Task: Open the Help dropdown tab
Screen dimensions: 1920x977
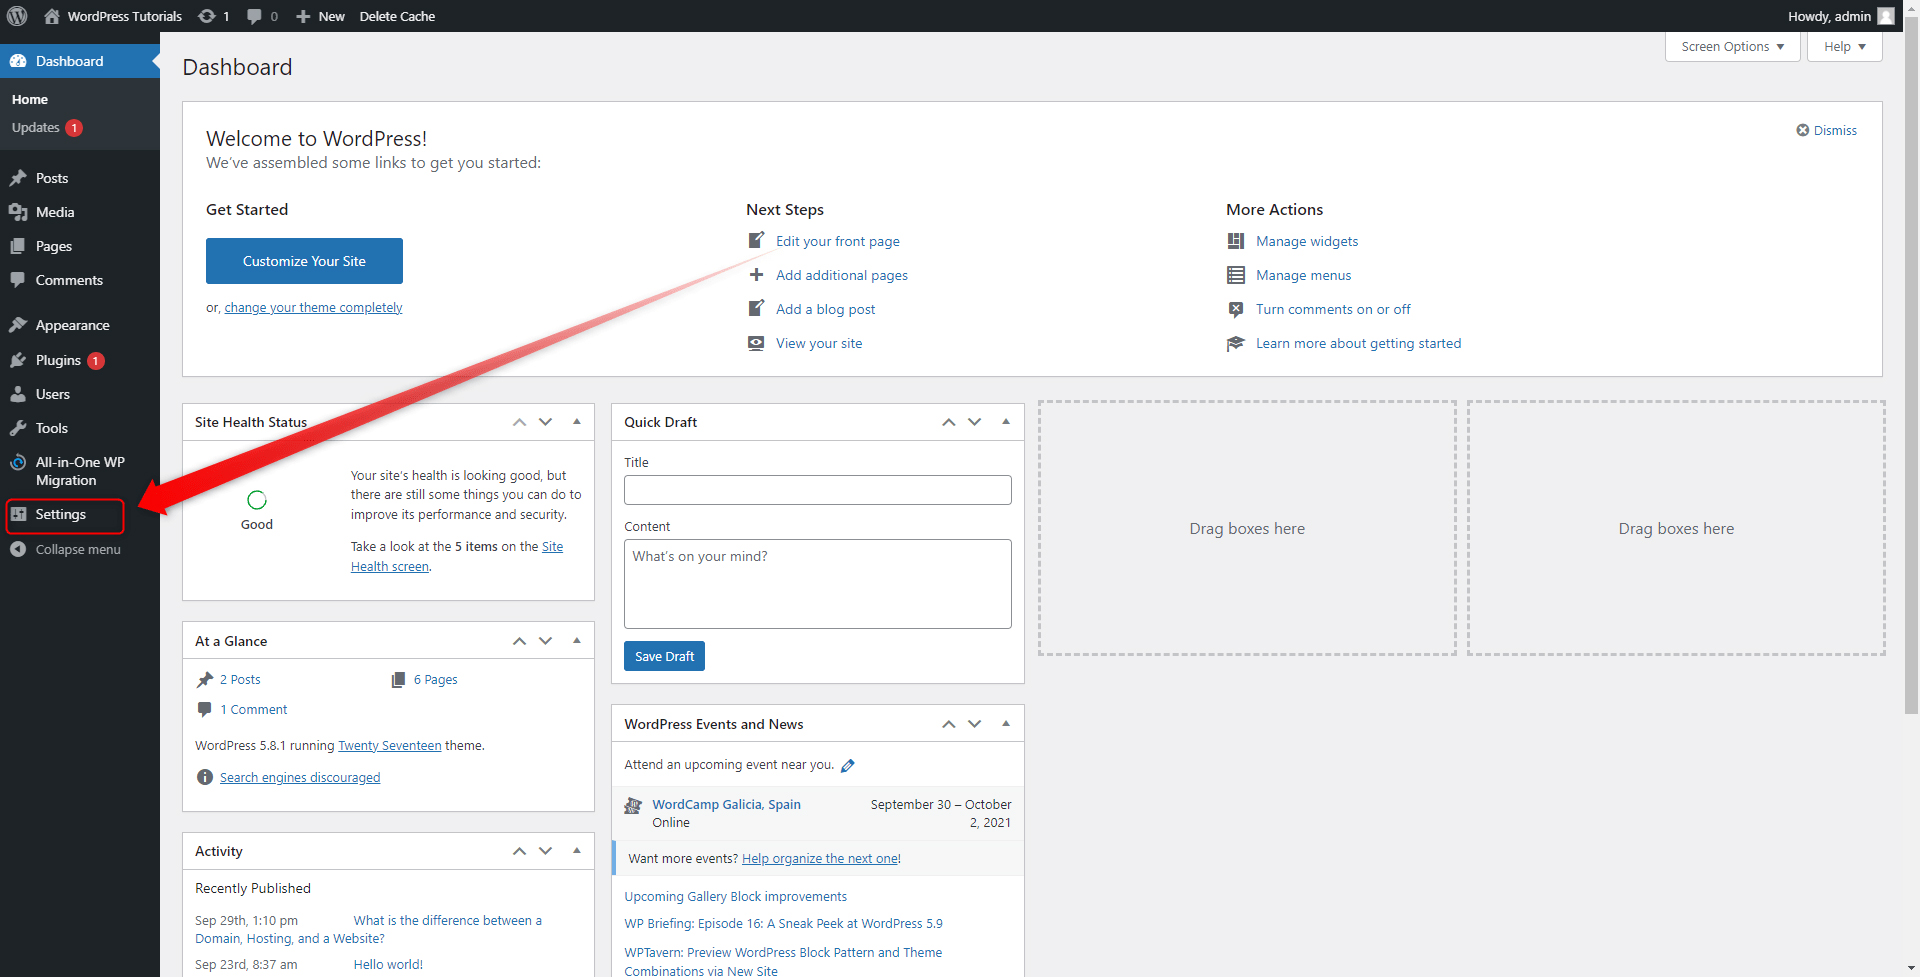Action: click(1845, 47)
